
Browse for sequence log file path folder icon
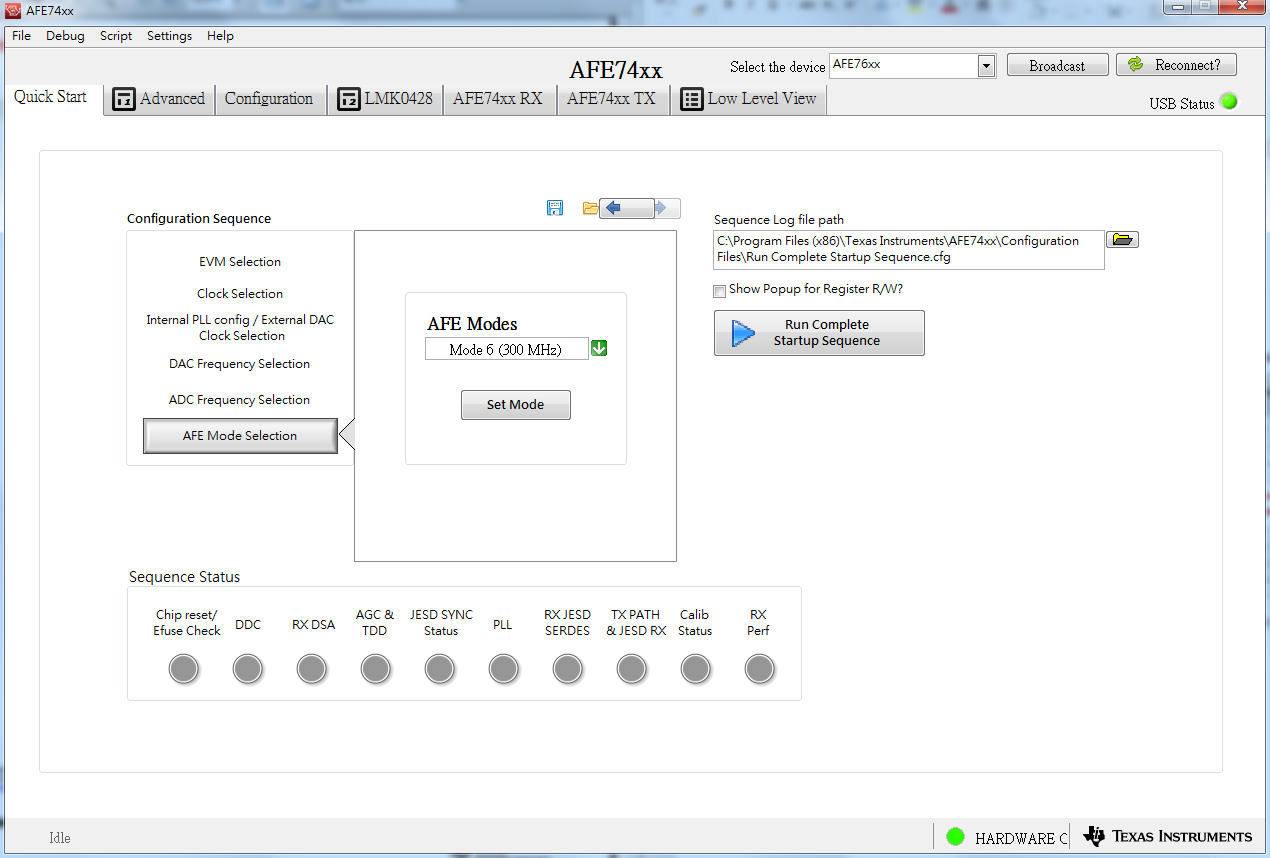[x=1123, y=240]
